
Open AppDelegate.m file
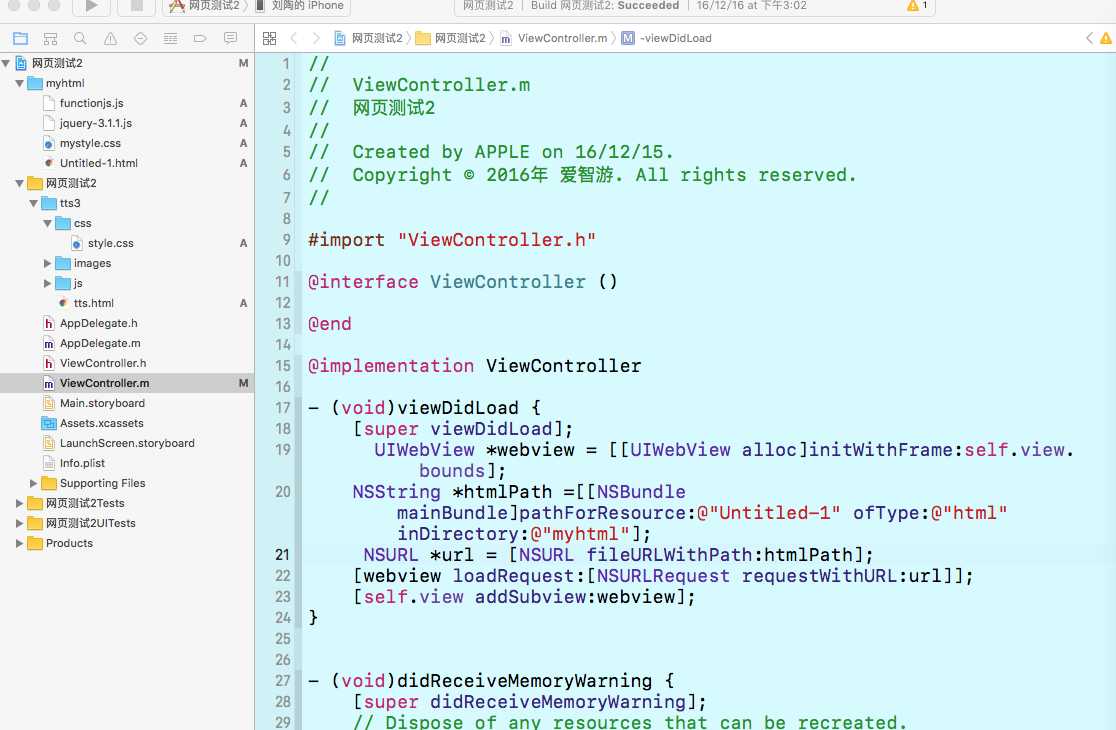tap(100, 343)
